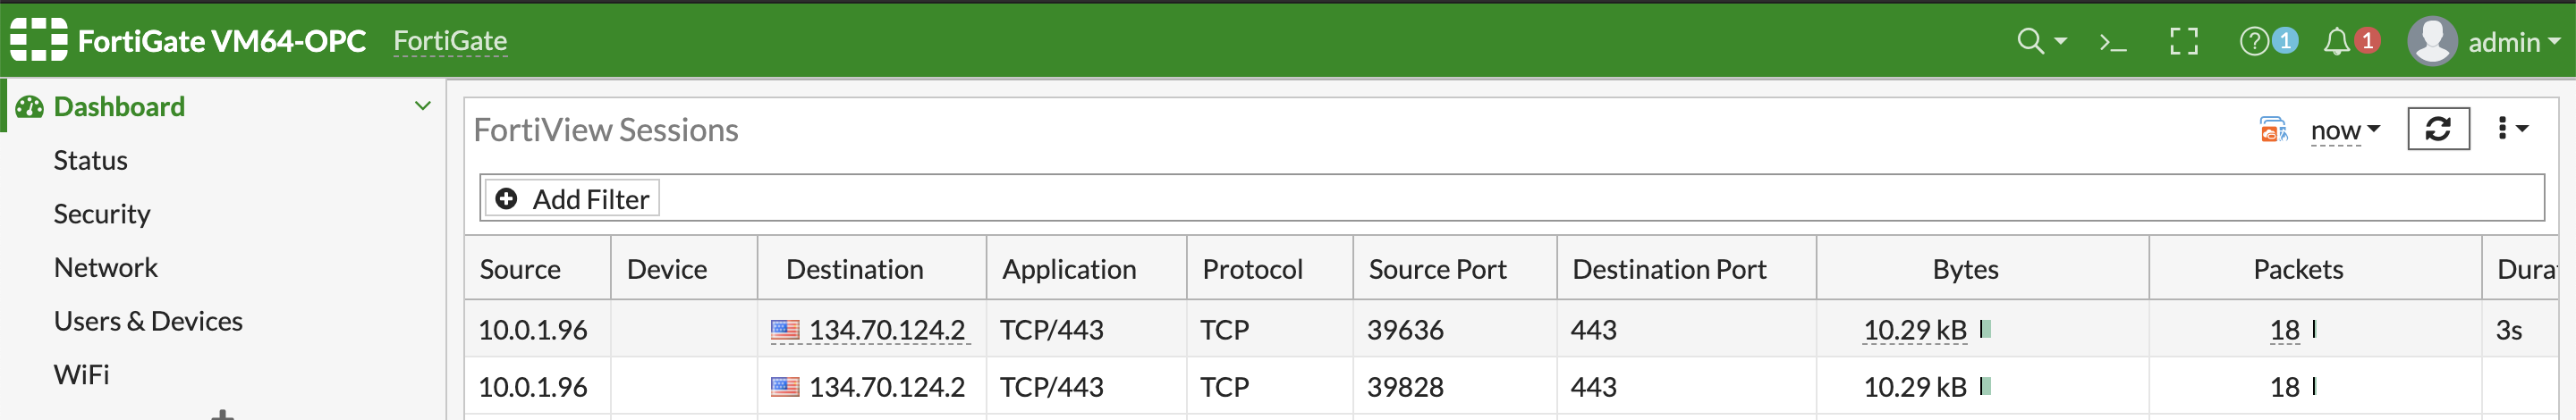Open the Status dashboard
Image resolution: width=2576 pixels, height=420 pixels.
pyautogui.click(x=91, y=160)
